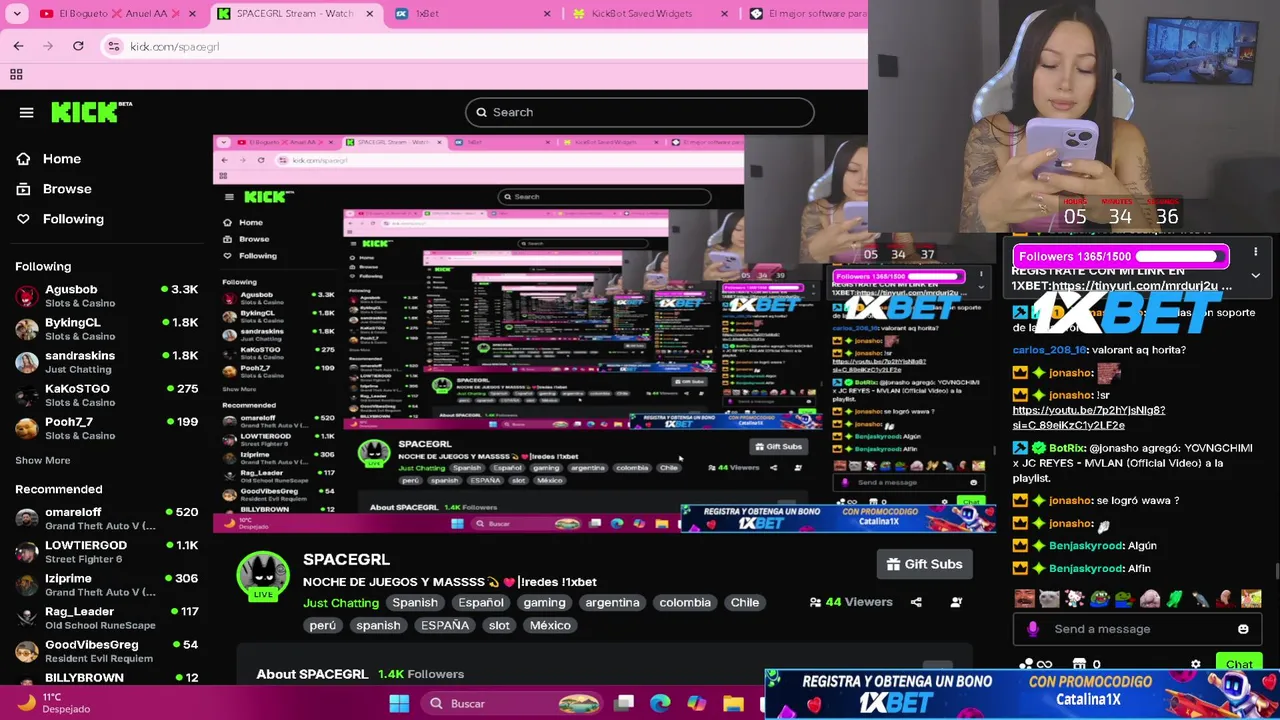Select the perú tag

tap(323, 625)
